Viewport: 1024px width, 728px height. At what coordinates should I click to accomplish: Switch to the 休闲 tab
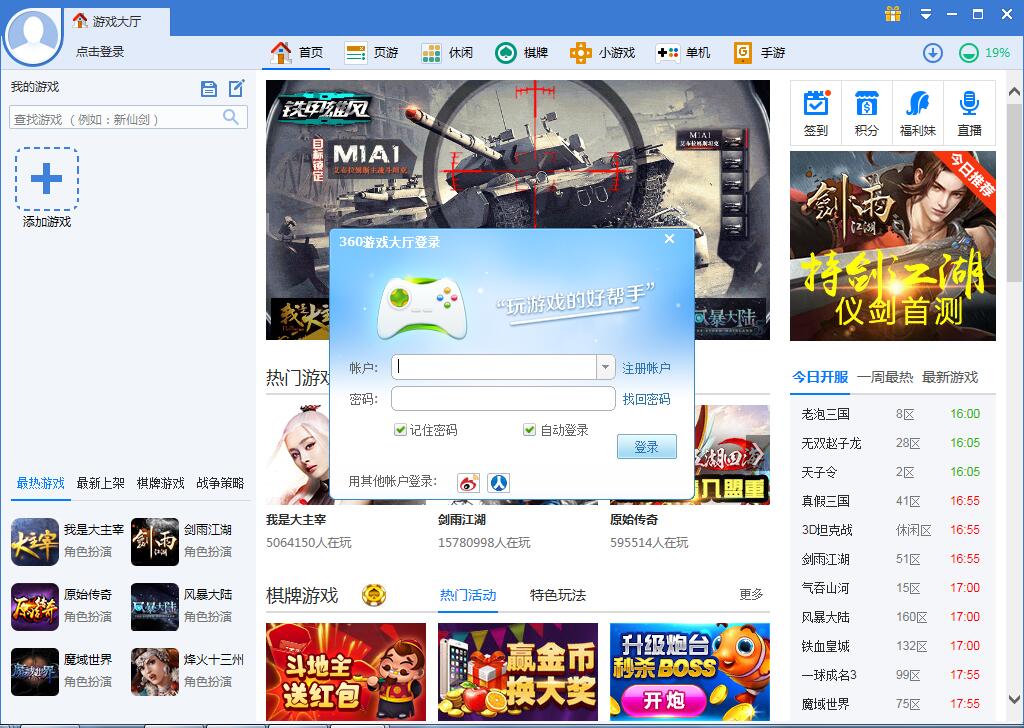coord(447,53)
